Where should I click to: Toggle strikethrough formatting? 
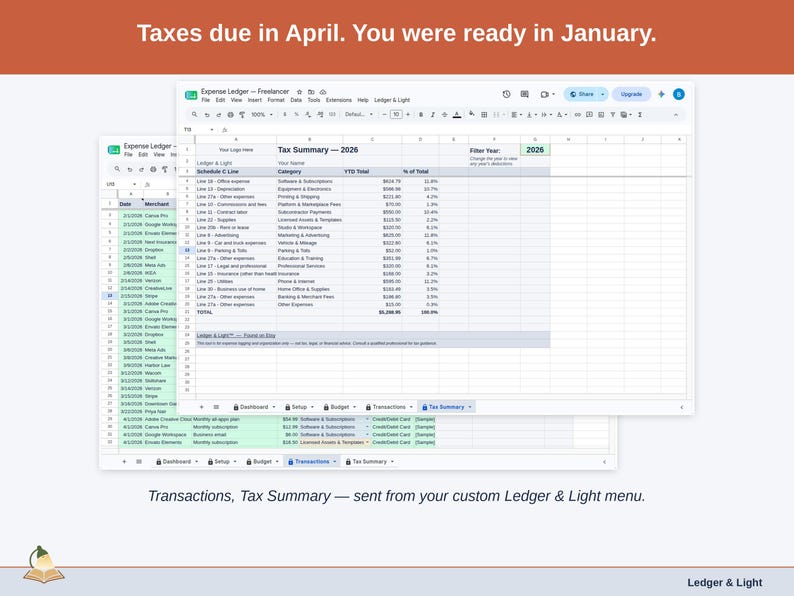(444, 115)
